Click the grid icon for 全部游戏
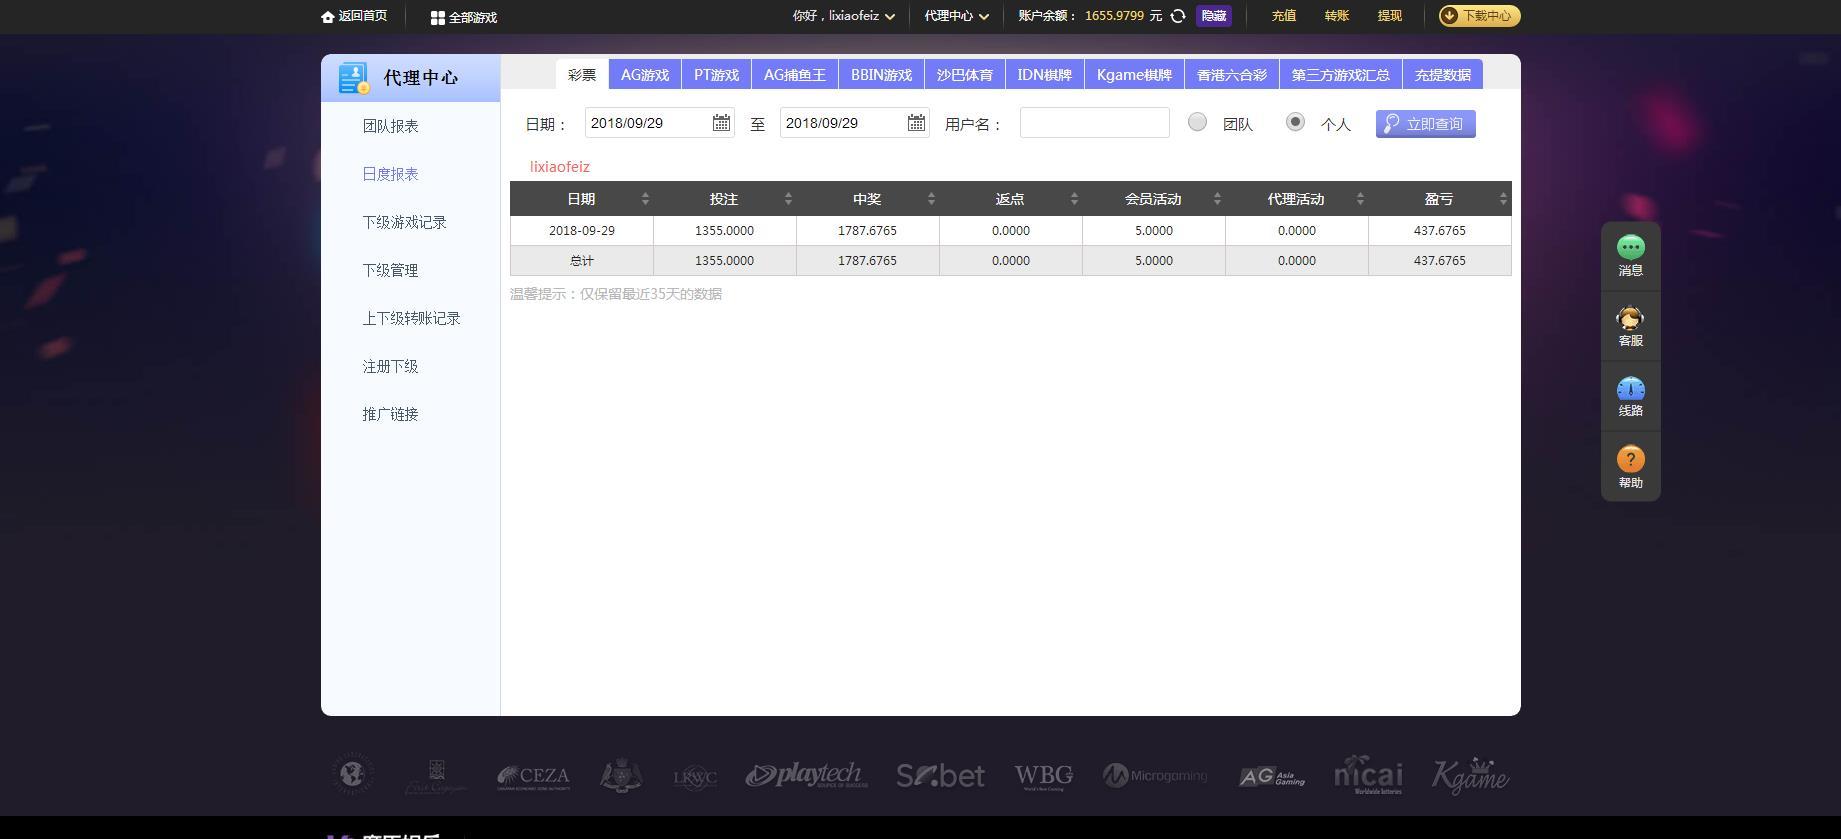 [x=437, y=18]
